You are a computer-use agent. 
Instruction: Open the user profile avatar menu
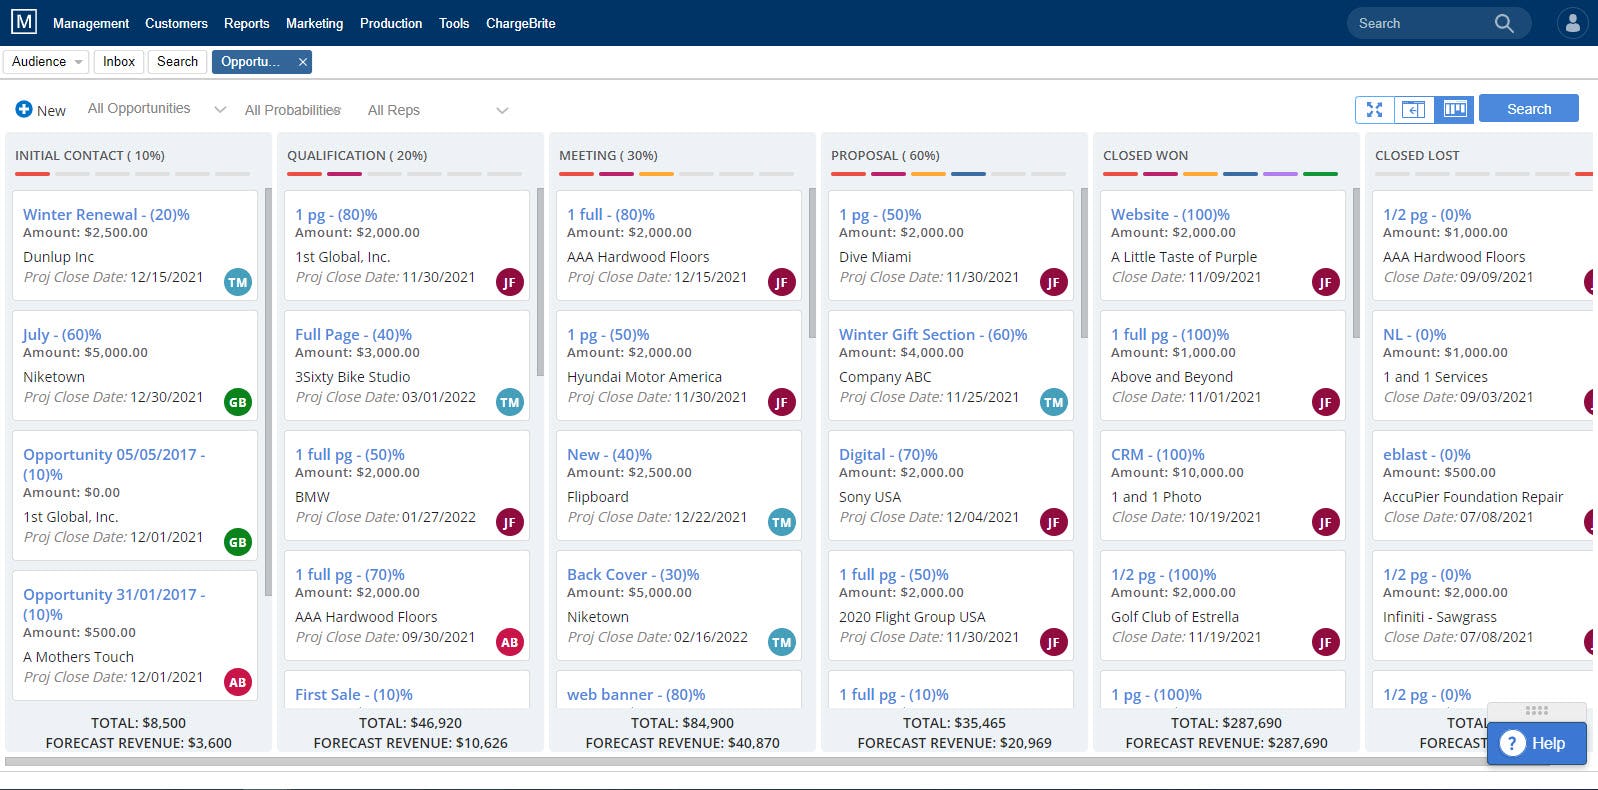coord(1572,23)
